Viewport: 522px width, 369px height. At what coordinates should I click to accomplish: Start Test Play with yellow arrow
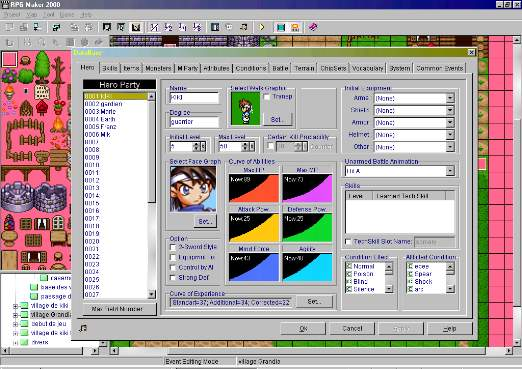[x=262, y=27]
